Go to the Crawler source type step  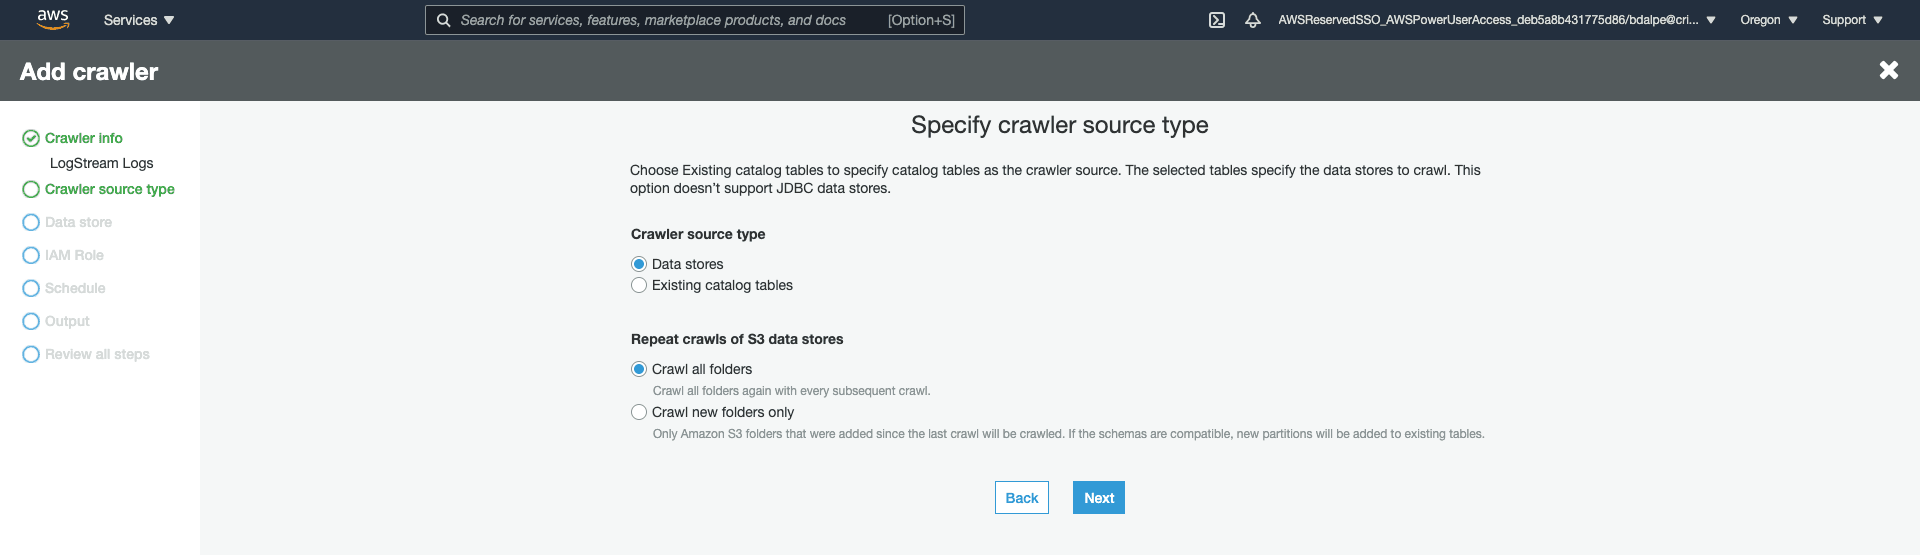pyautogui.click(x=109, y=189)
